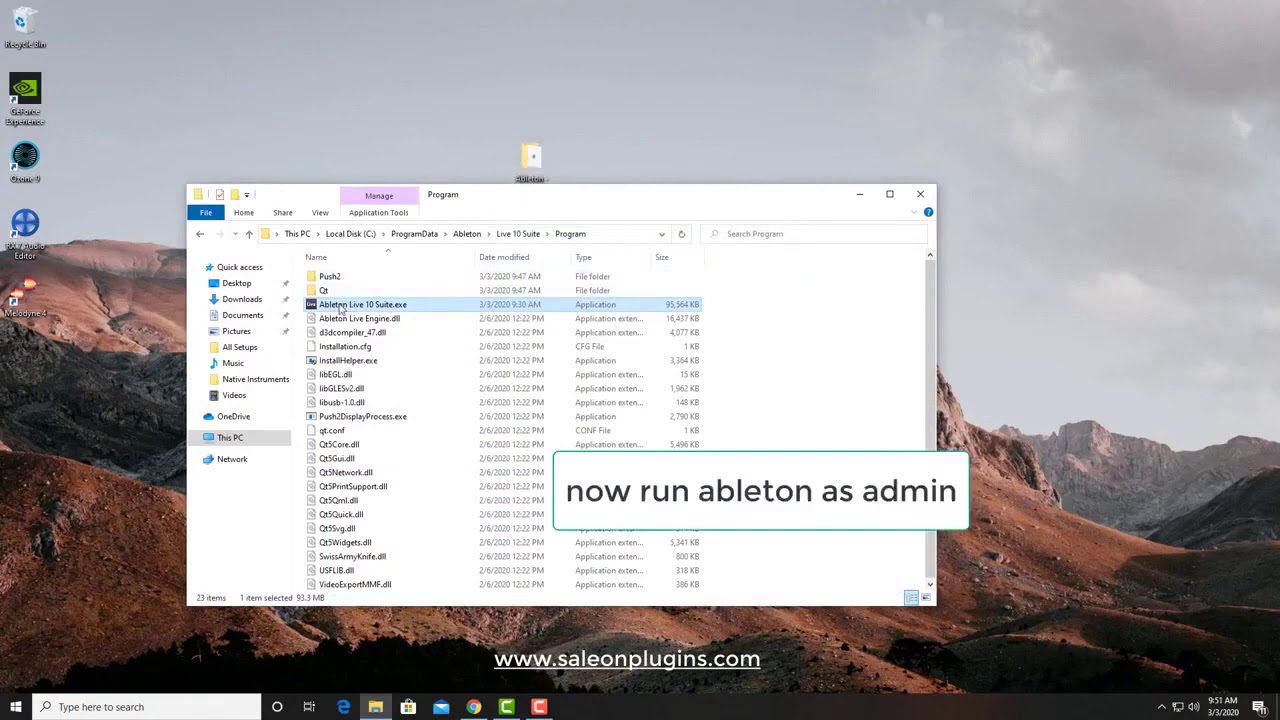1280x720 pixels.
Task: Open Explorer help button
Action: click(x=928, y=212)
